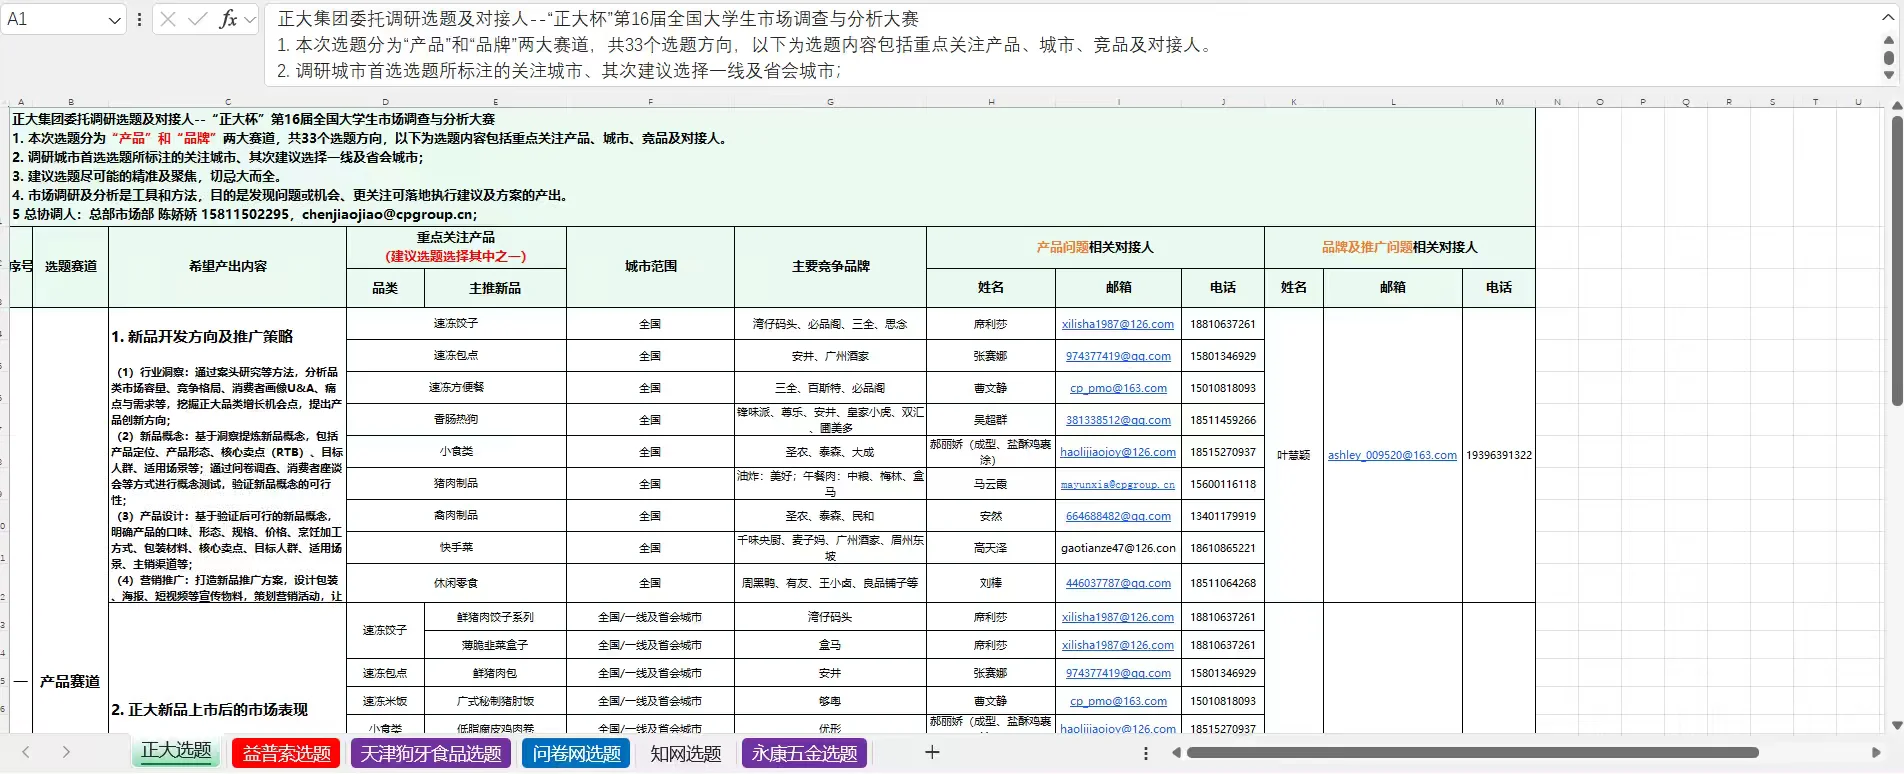Select the 薄脆韭菜盒子 cell

coord(495,645)
